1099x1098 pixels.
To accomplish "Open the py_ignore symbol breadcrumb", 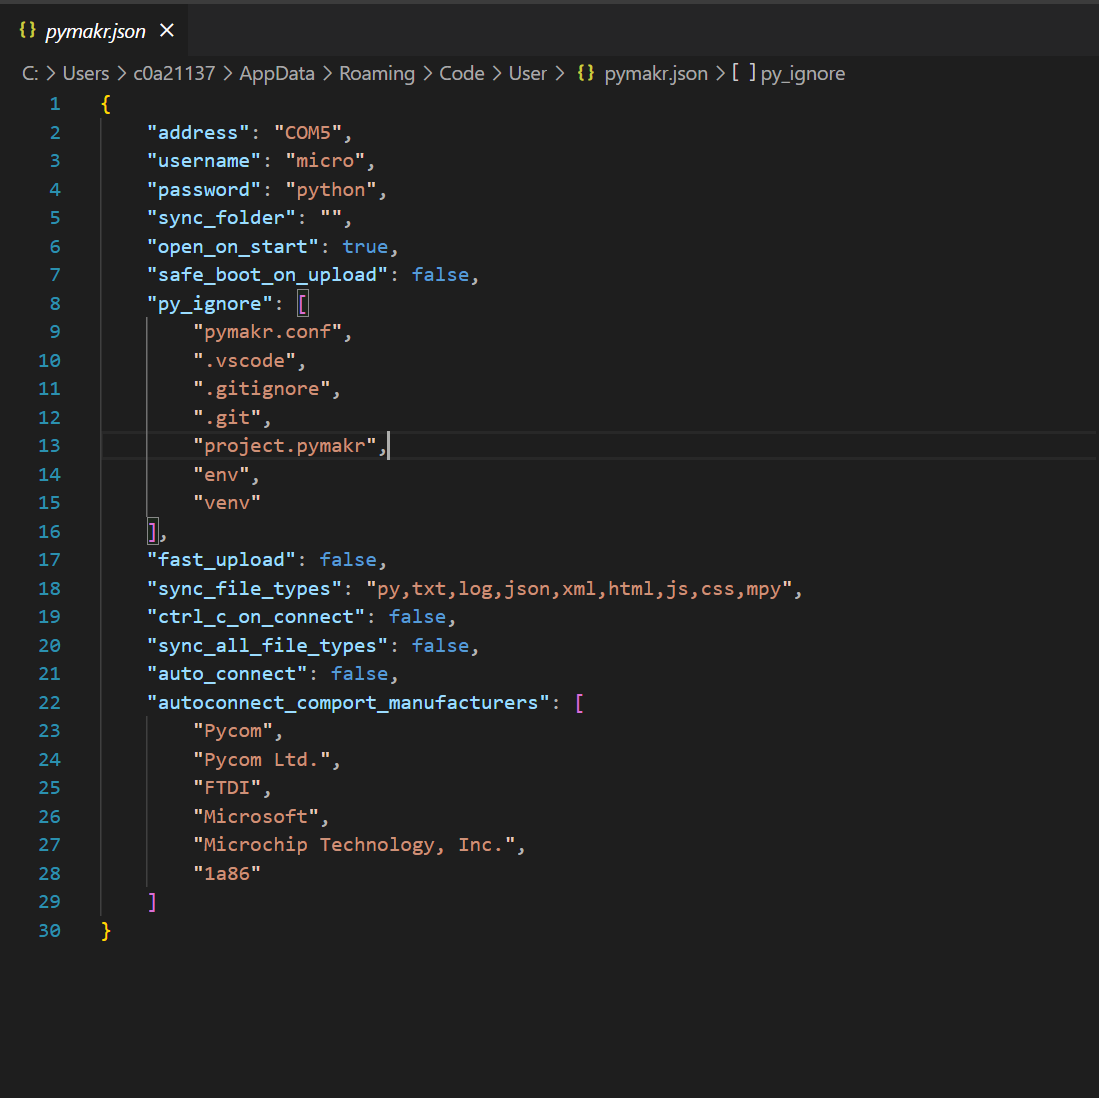I will click(x=803, y=73).
